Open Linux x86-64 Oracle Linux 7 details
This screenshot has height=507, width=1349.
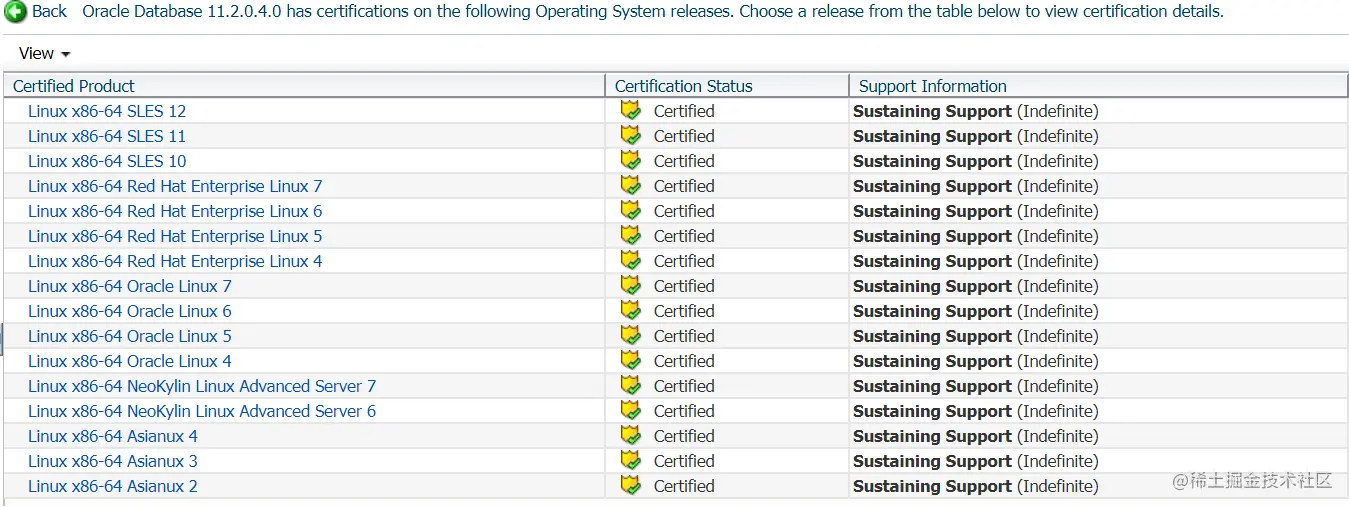(129, 286)
